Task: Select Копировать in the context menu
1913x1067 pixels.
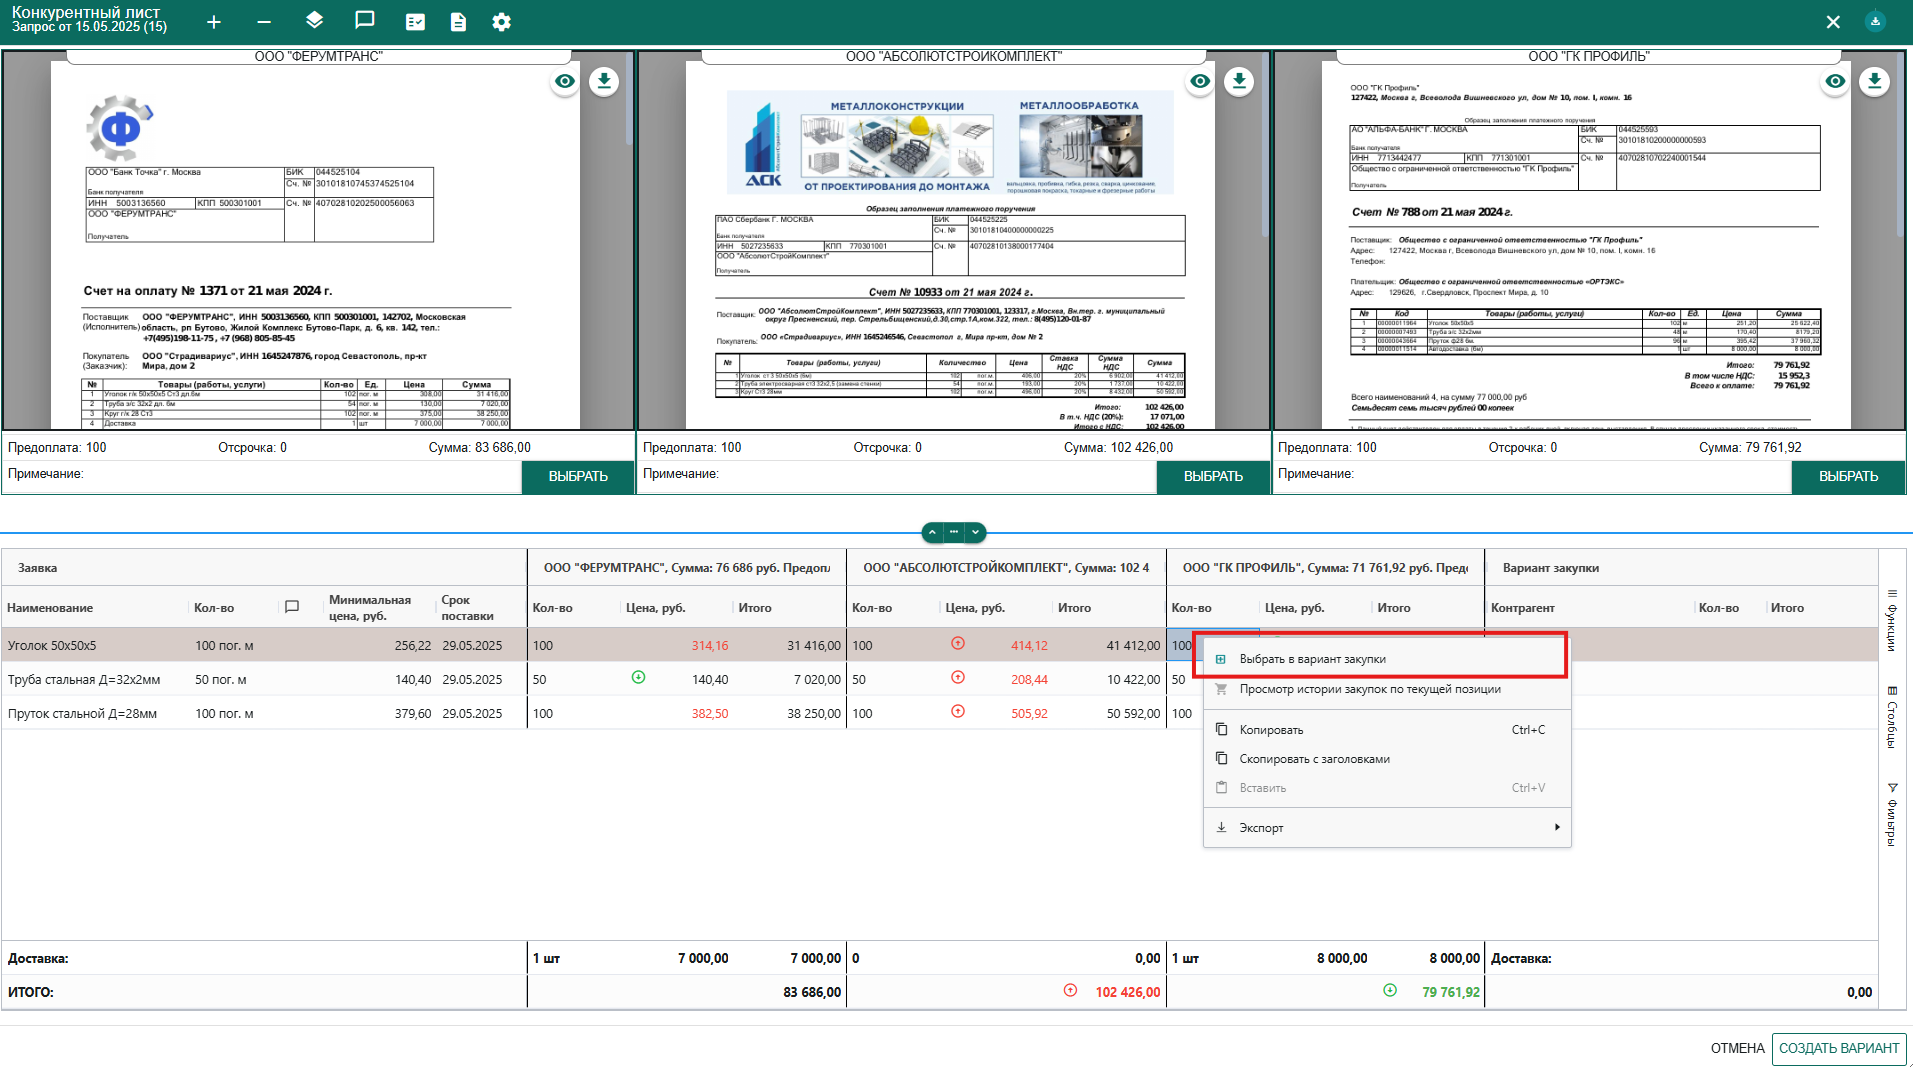Action: click(x=1386, y=730)
